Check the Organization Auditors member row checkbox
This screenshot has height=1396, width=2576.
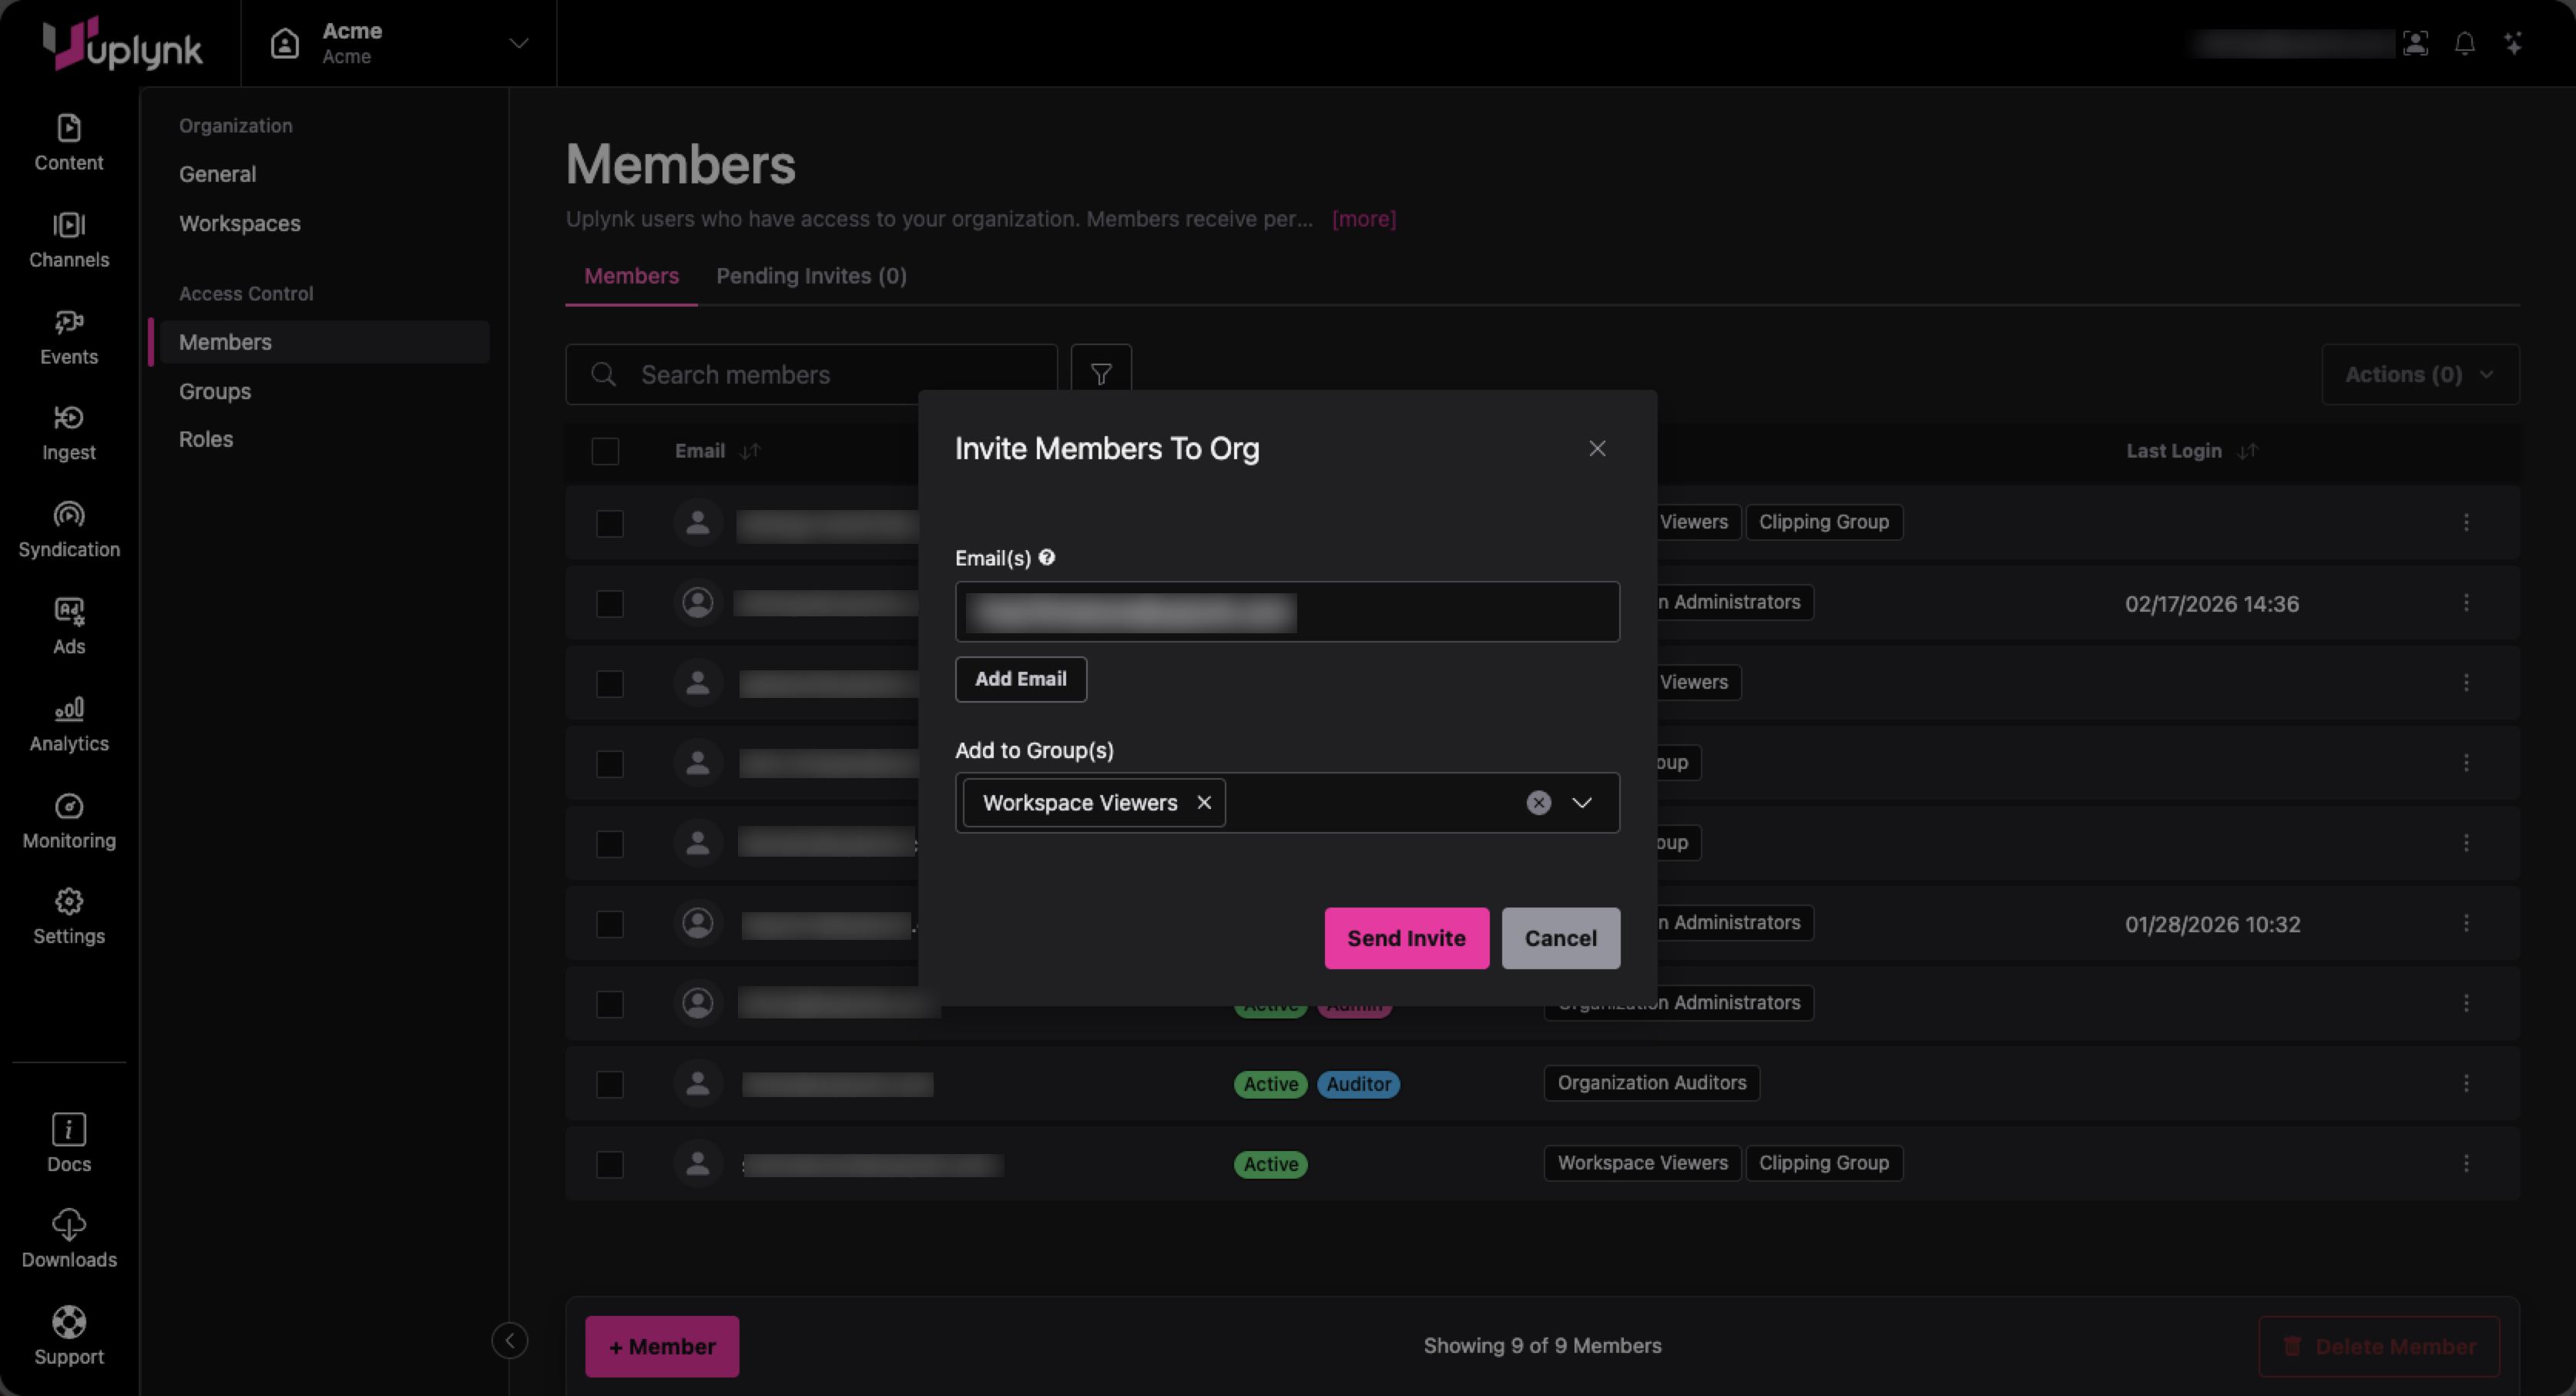609,1084
